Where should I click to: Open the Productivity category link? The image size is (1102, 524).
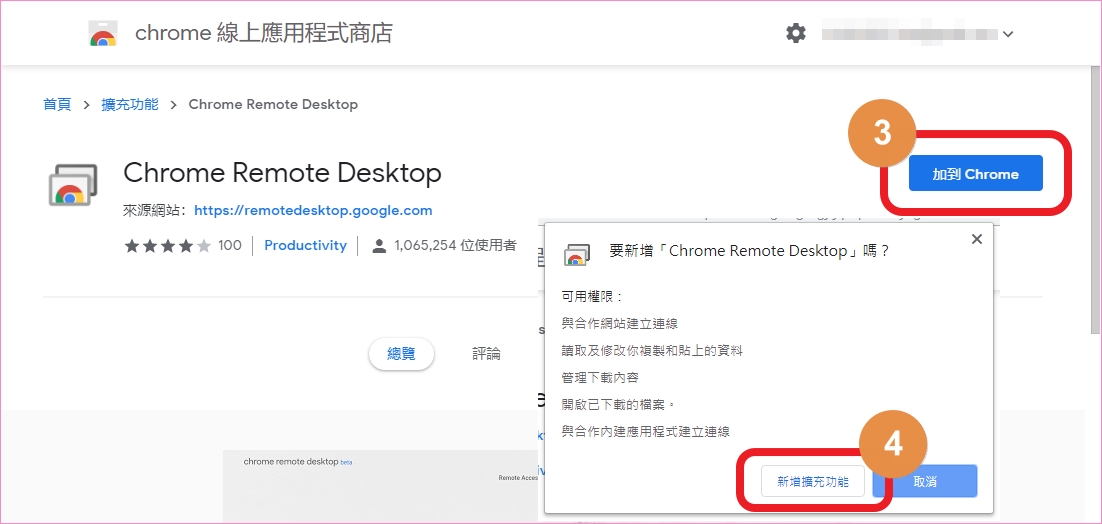pyautogui.click(x=305, y=246)
